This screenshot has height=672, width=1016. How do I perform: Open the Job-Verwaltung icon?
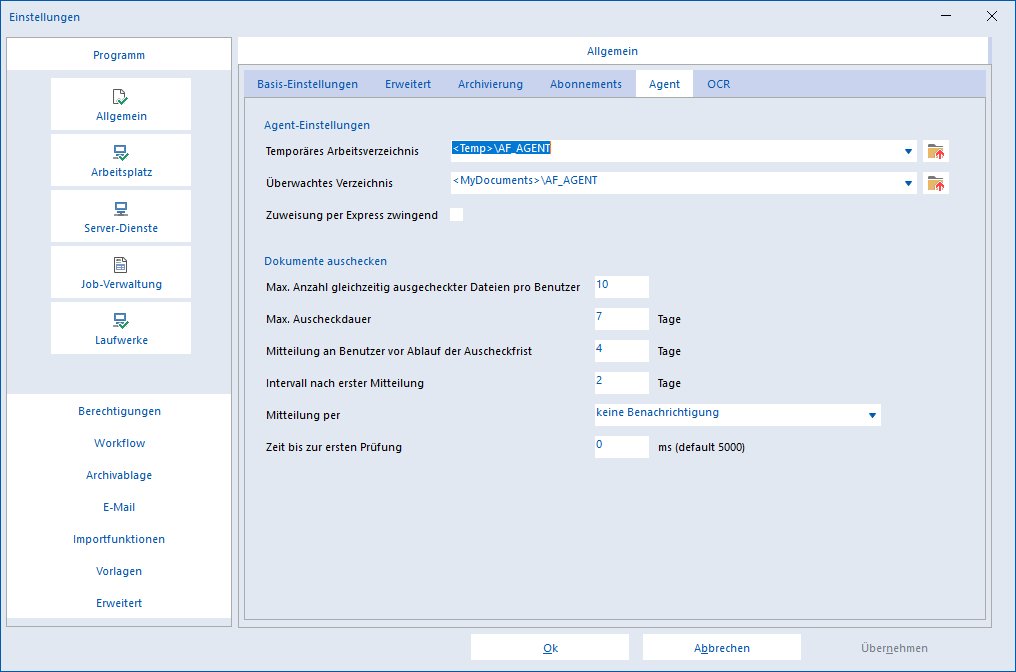coord(121,272)
